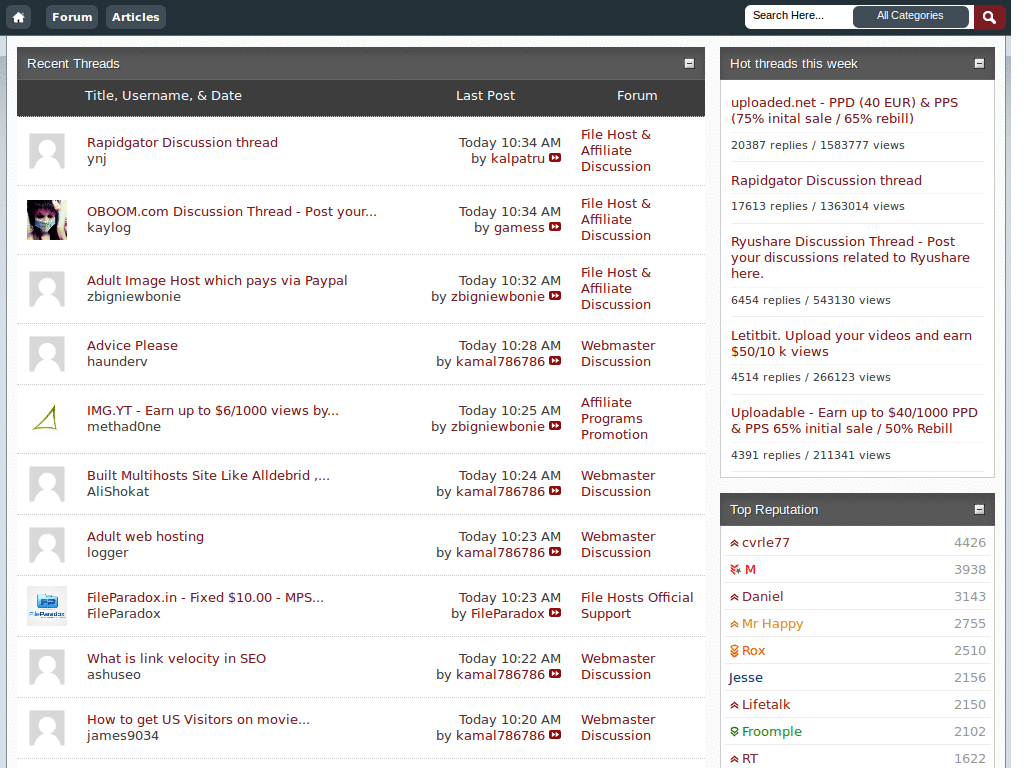This screenshot has width=1024, height=768.
Task: Open Letitbit Upload your videos hot thread
Action: (851, 344)
